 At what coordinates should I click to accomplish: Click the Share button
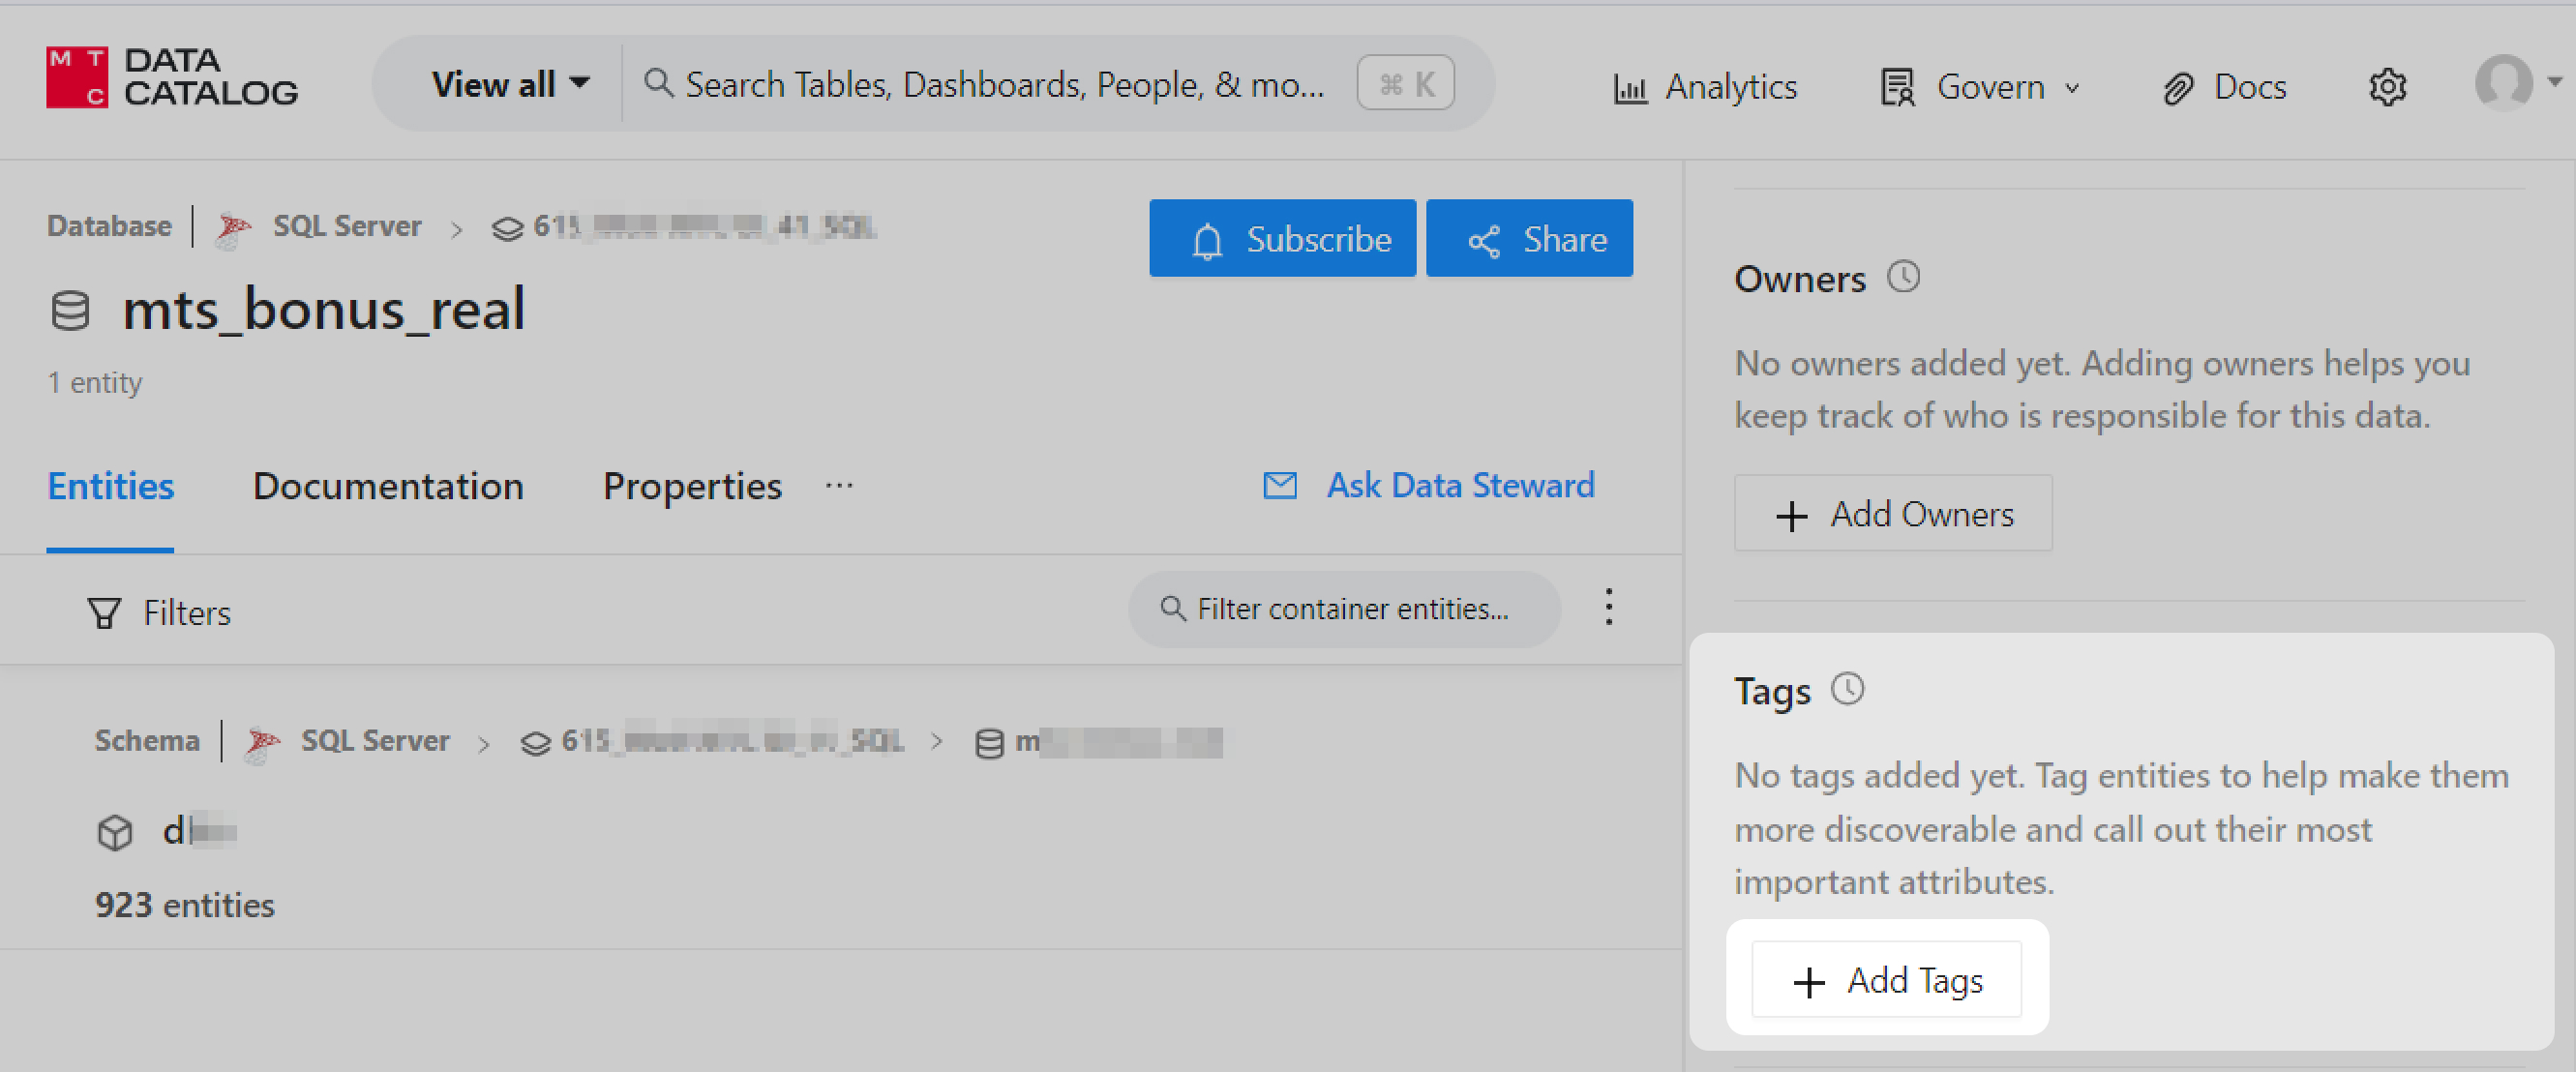click(x=1529, y=239)
